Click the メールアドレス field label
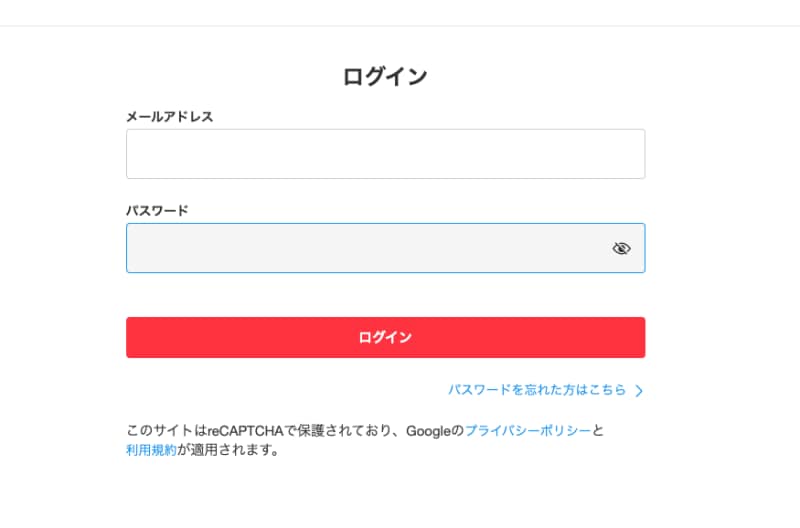 [169, 117]
